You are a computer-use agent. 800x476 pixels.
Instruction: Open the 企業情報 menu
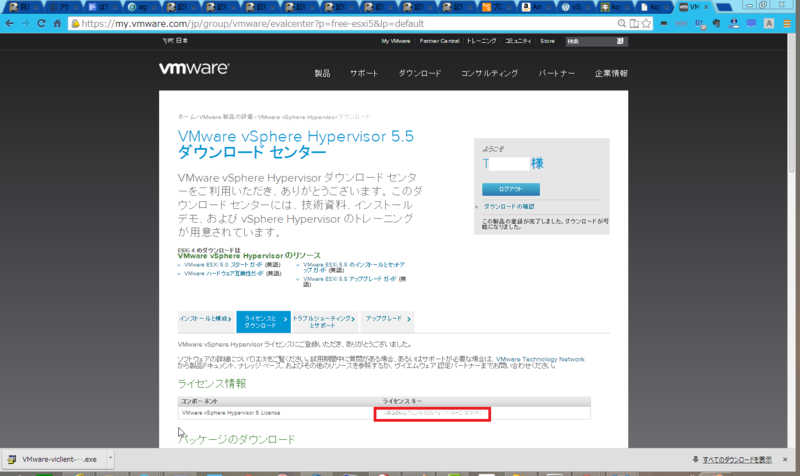tap(611, 73)
